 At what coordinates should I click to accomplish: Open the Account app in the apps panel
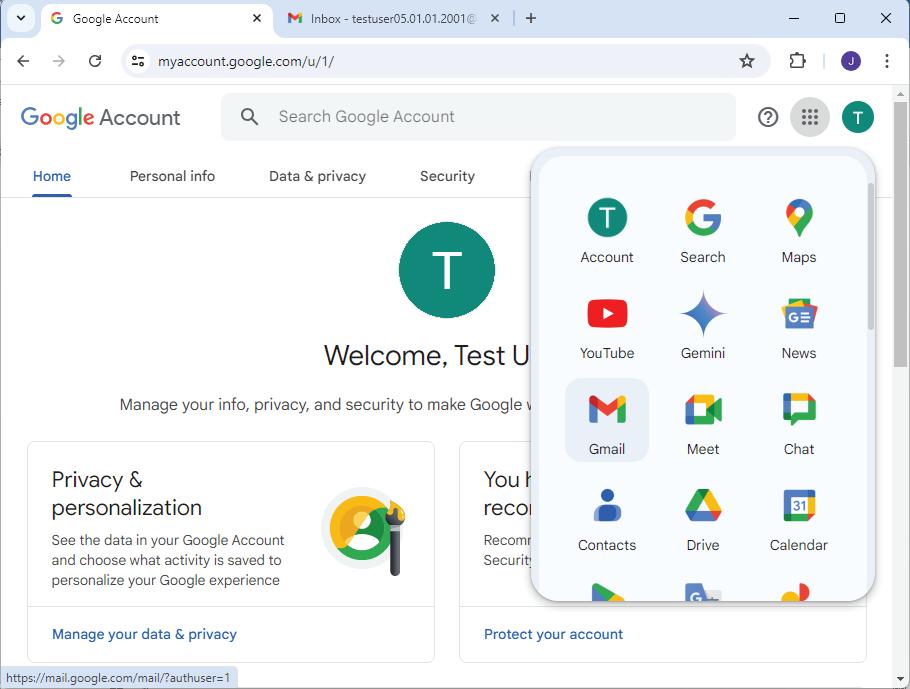tap(606, 231)
